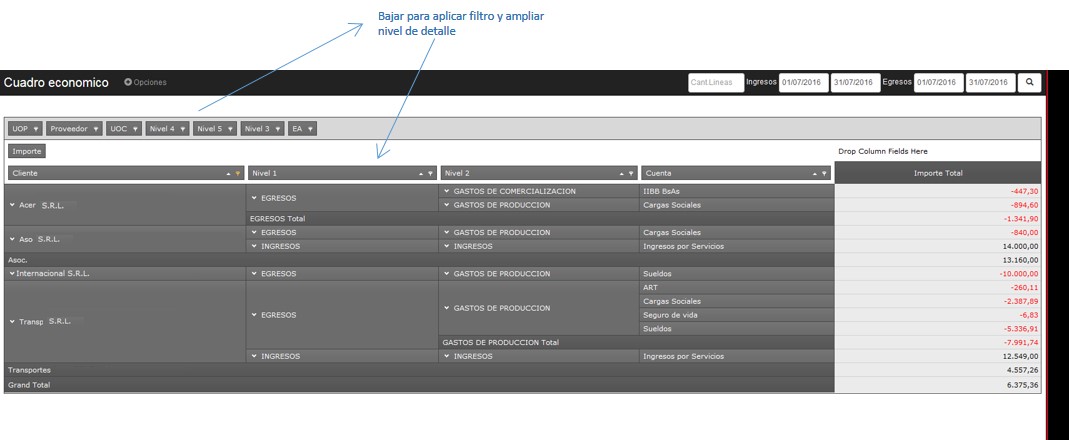Click the sort arrow on Nivel 1 column
1069x440 pixels.
[x=422, y=174]
